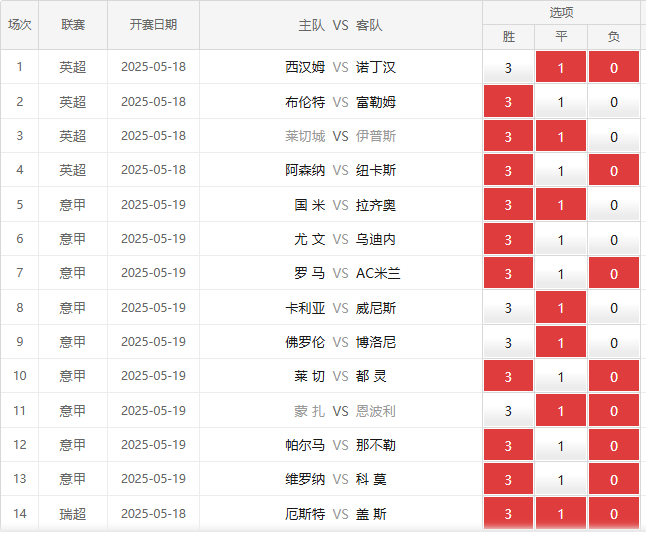646x534 pixels.
Task: Toggle win (3) for 厄斯特 VS 盖斯
Action: [x=508, y=513]
